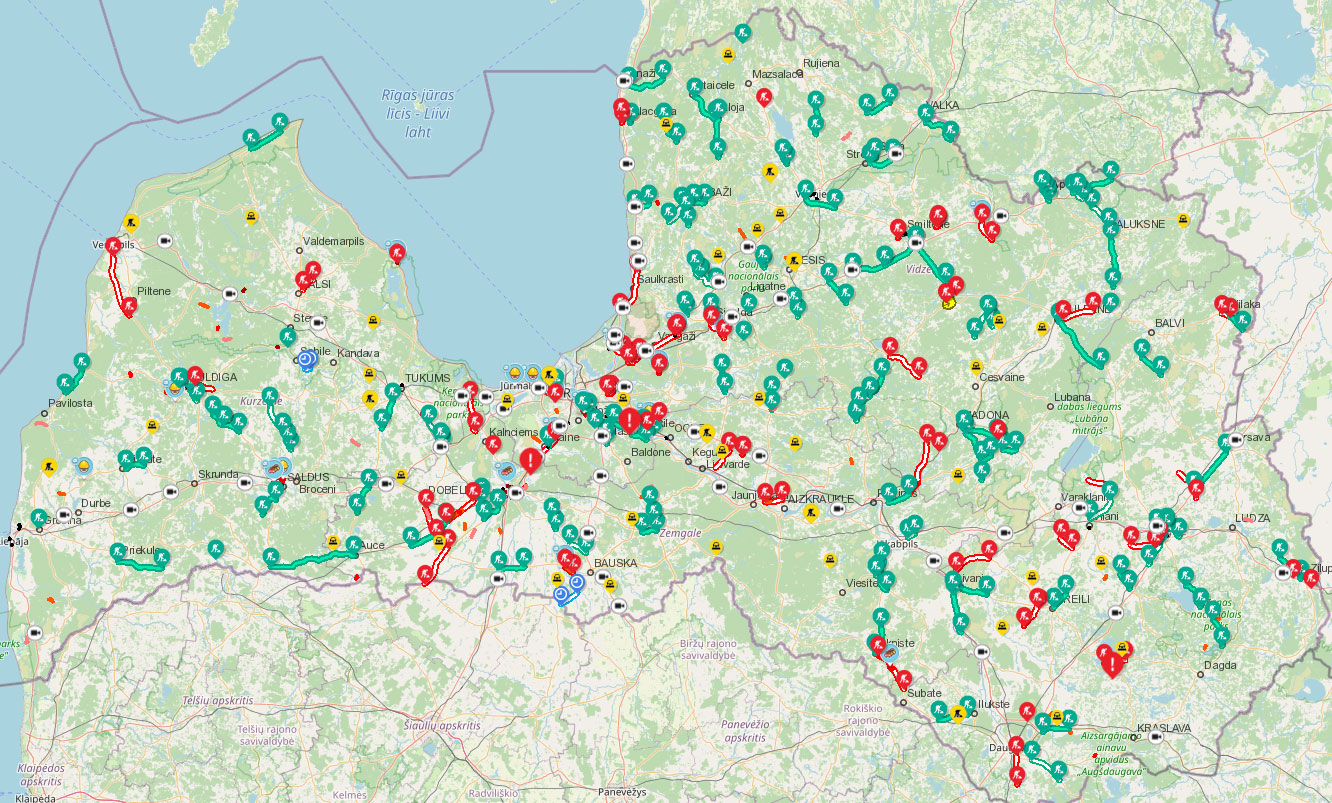
Task: Click the red warning marker near Daugavpils
Action: click(1113, 665)
